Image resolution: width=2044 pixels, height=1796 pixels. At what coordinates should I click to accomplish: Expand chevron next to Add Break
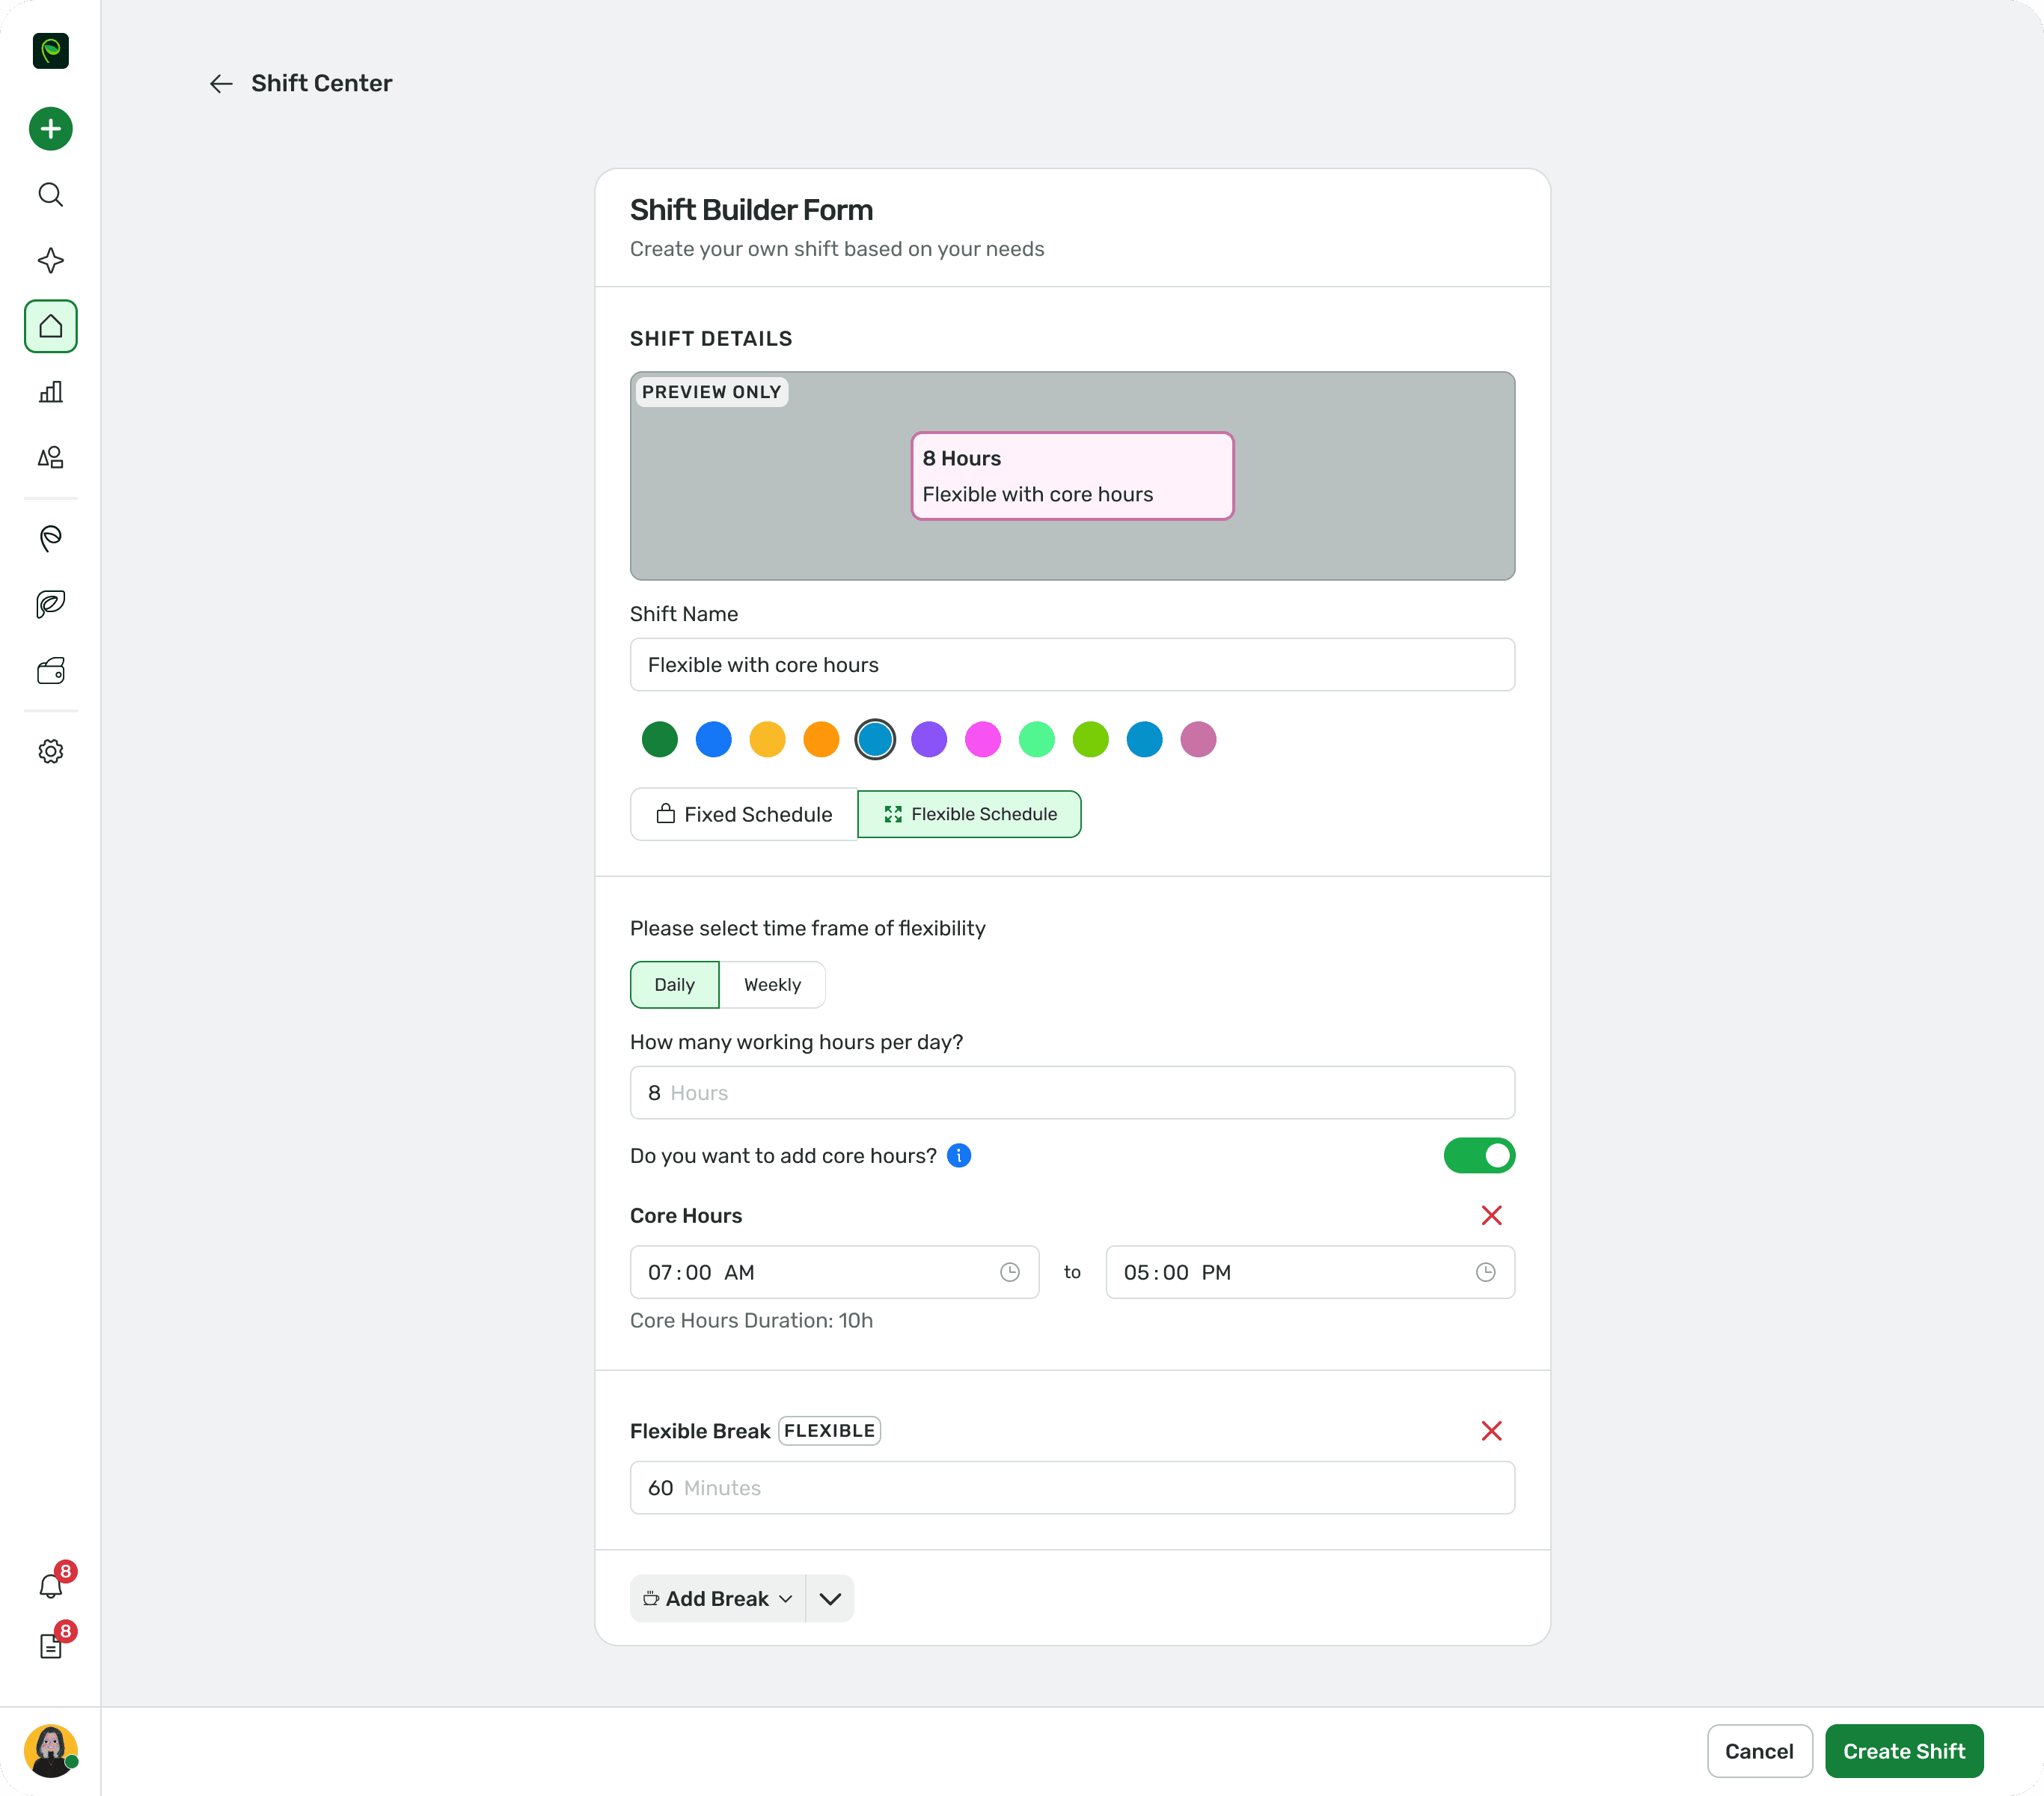click(x=830, y=1598)
